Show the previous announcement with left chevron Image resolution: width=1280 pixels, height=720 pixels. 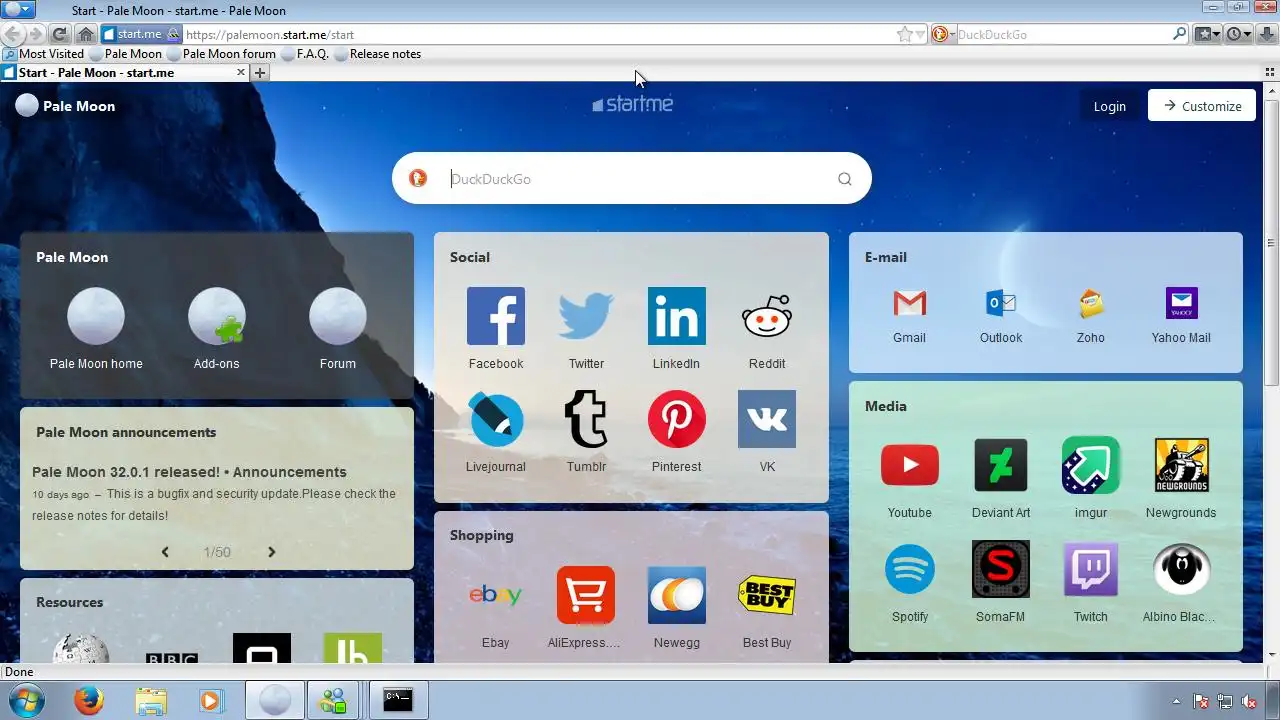tap(165, 552)
